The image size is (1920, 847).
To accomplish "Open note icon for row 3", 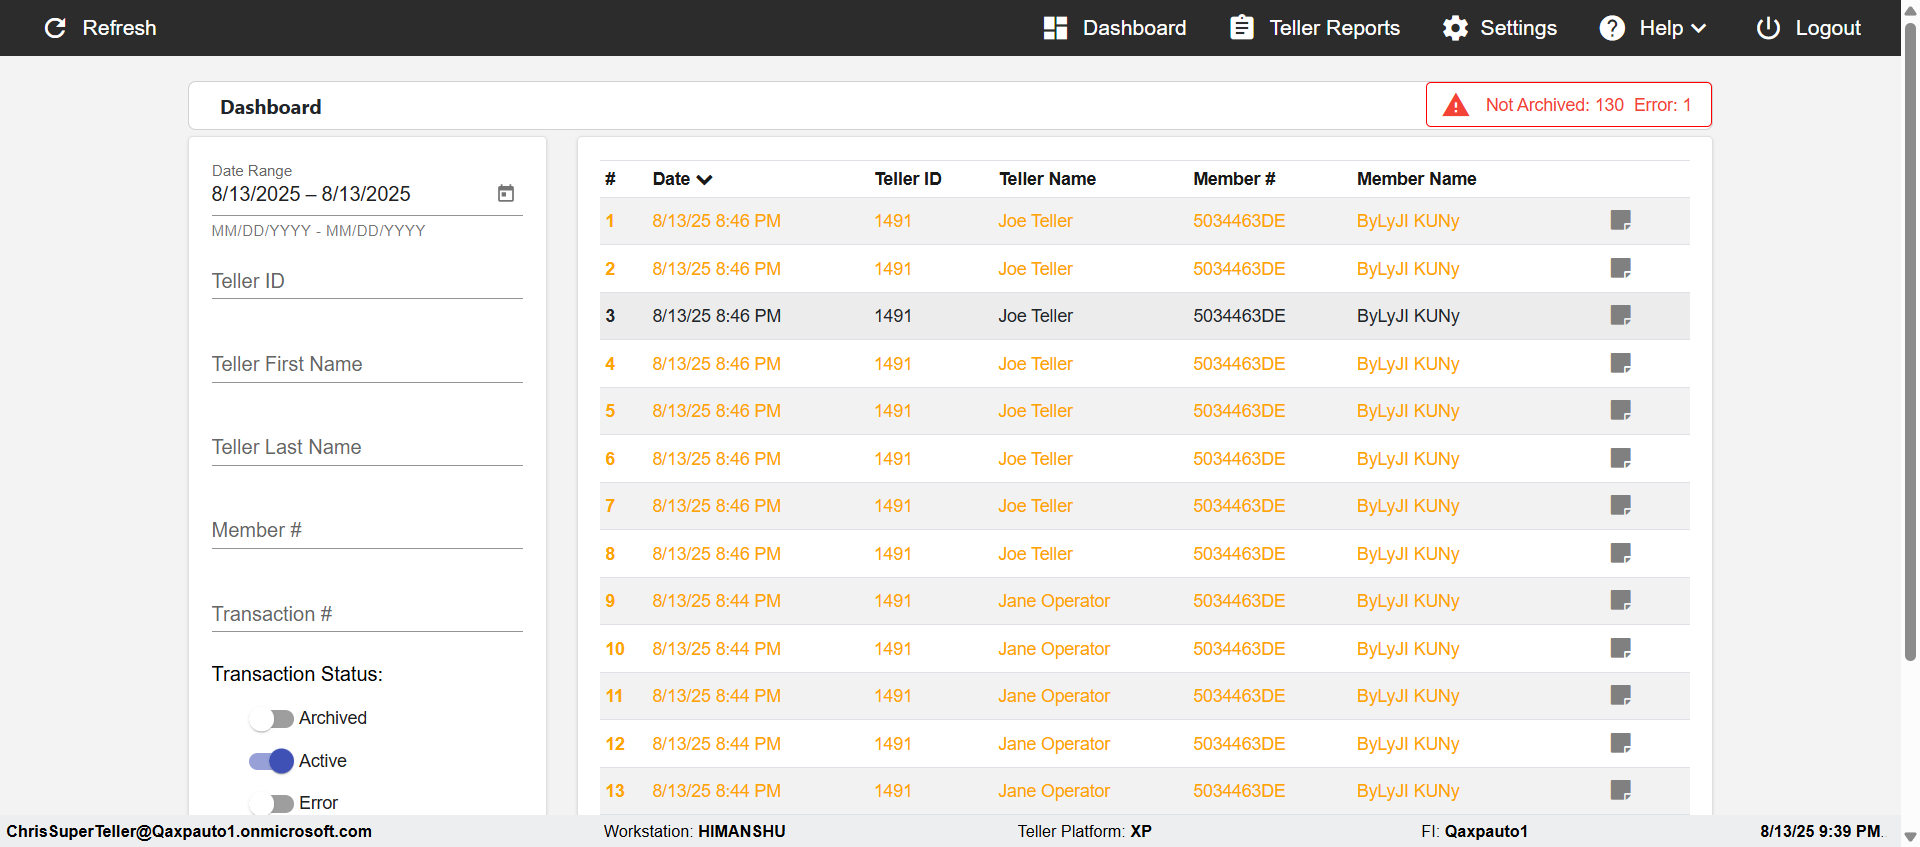I will coord(1621,315).
